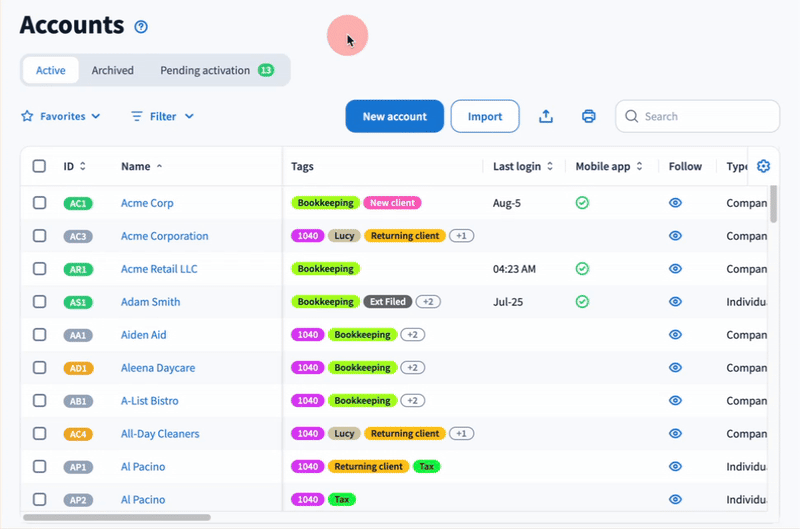Click the print icon
800x529 pixels.
[x=589, y=116]
